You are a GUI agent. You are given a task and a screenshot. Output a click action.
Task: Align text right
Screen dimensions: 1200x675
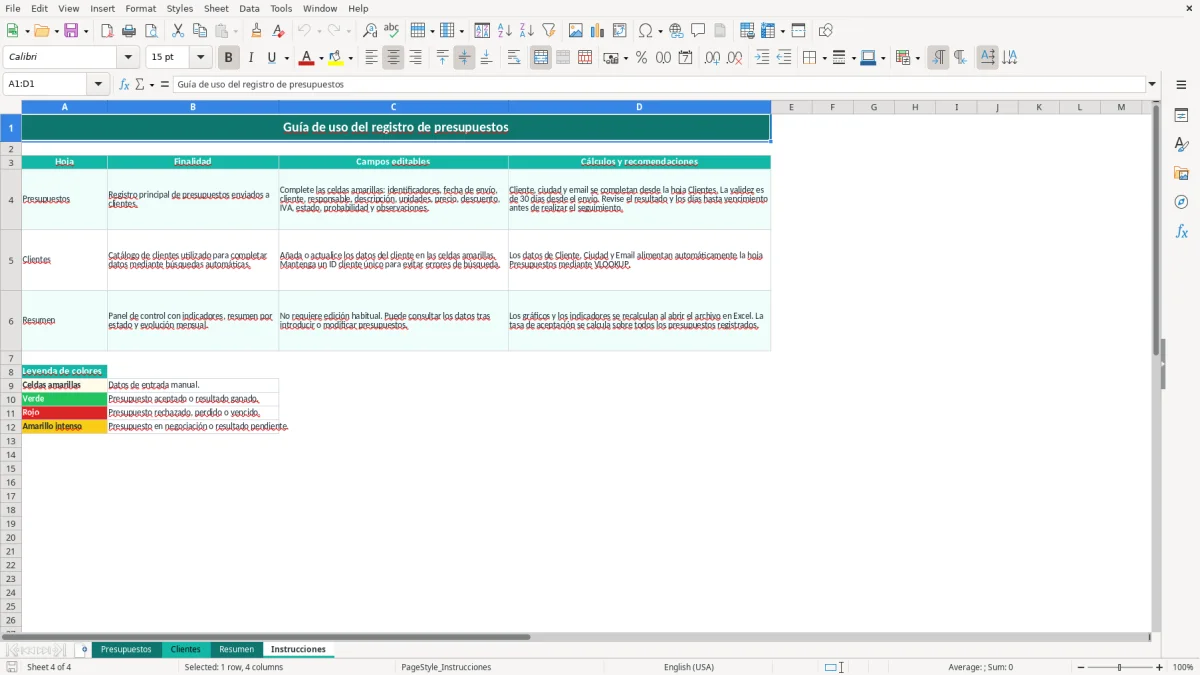[416, 58]
